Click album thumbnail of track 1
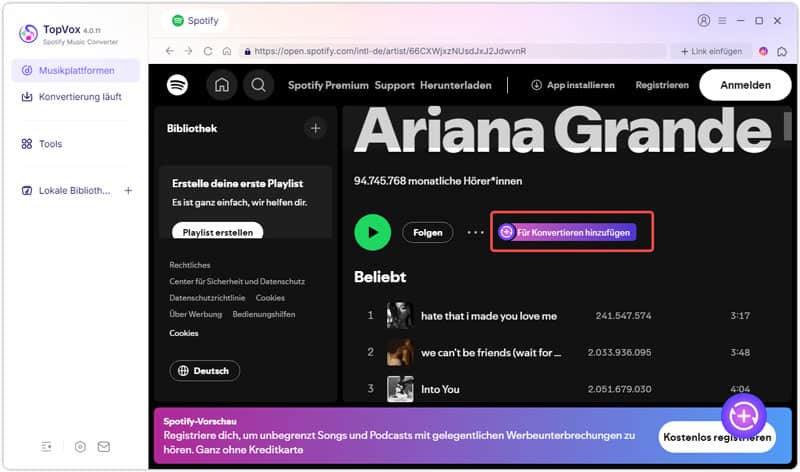Viewport: 800px width, 472px height. click(x=400, y=315)
